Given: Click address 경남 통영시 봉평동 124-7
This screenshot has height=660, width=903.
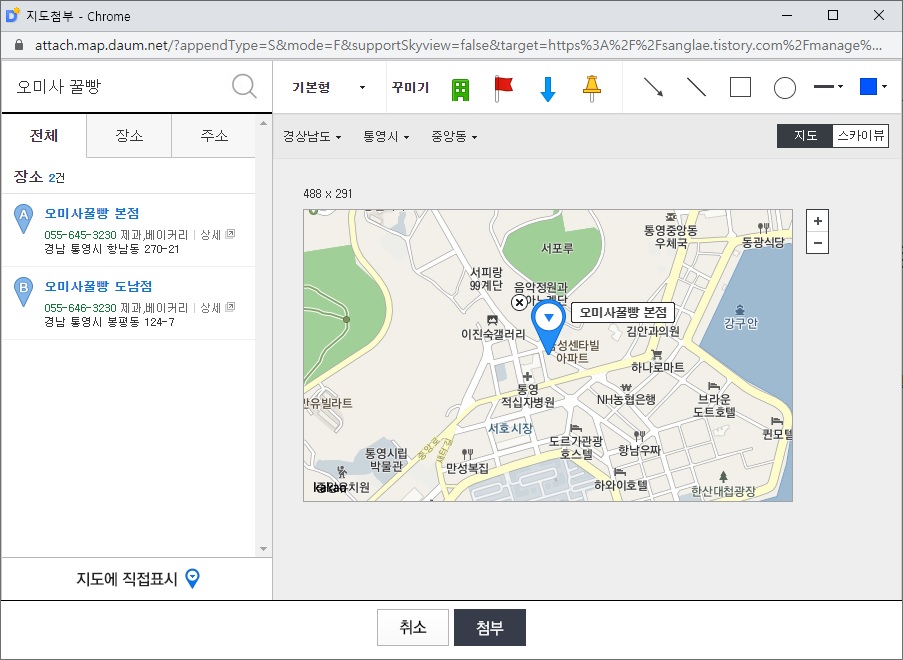Looking at the screenshot, I should [x=109, y=322].
